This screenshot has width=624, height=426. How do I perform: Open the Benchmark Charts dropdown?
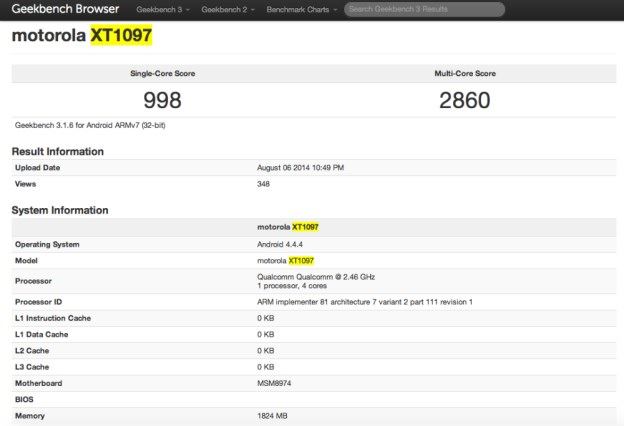point(302,10)
